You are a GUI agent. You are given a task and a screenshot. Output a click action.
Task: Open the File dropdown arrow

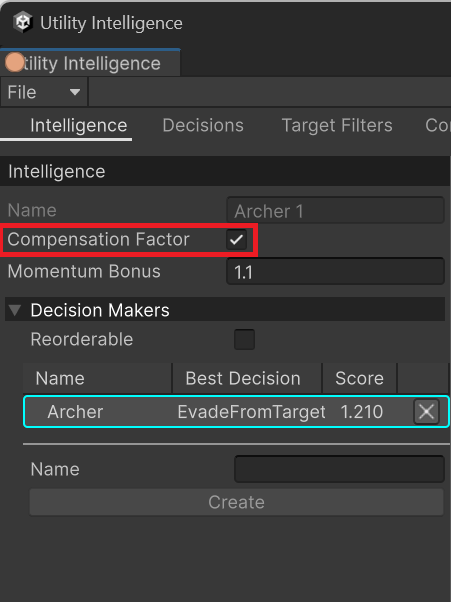click(74, 92)
